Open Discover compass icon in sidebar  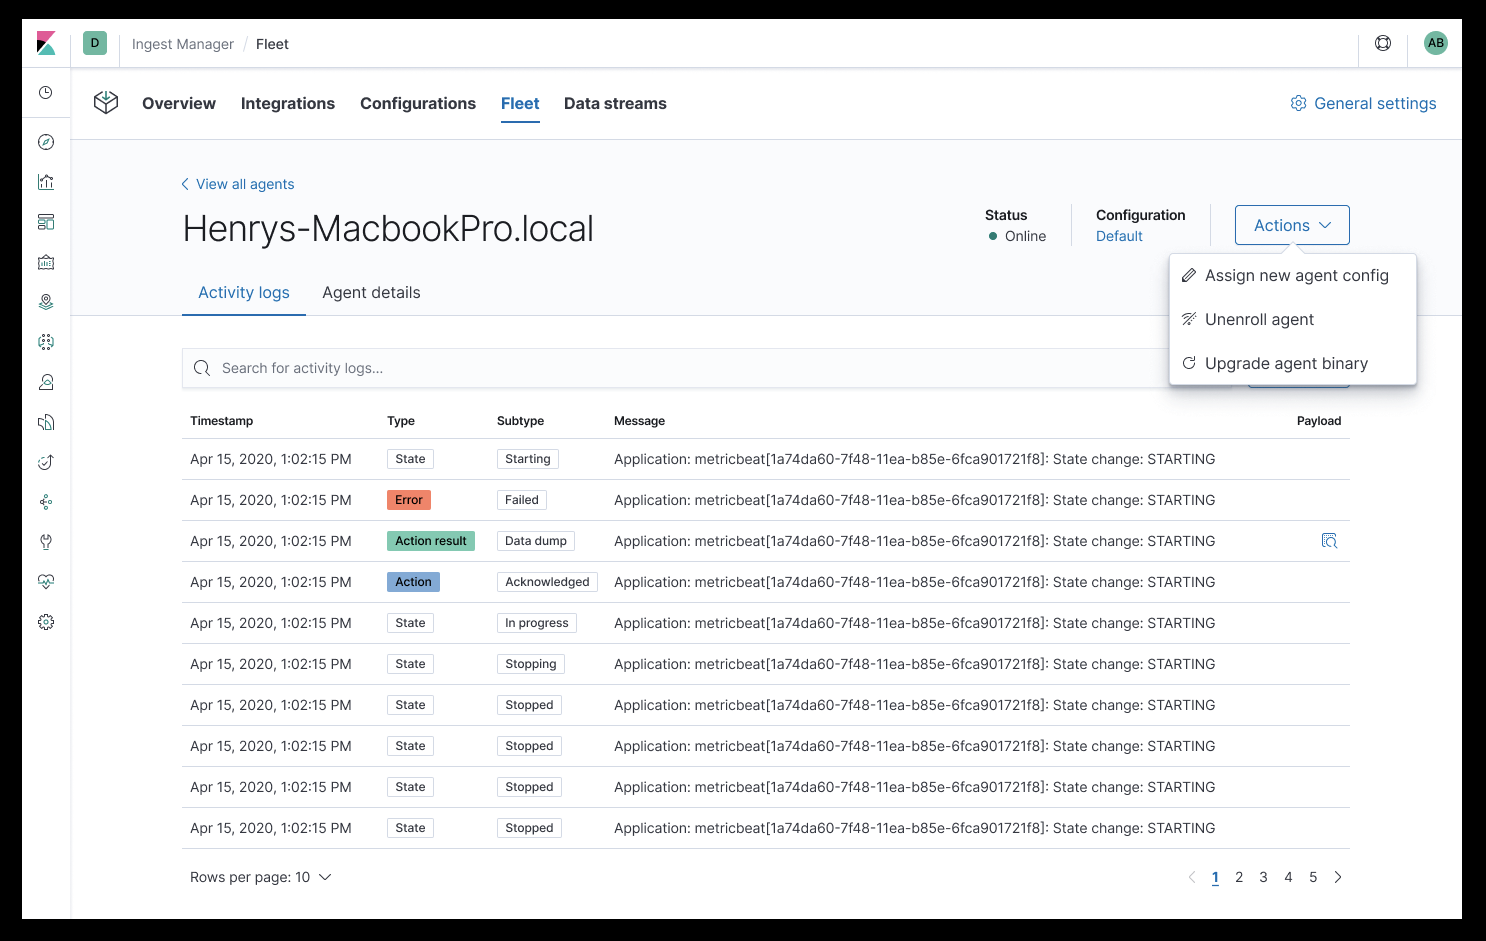pos(46,142)
